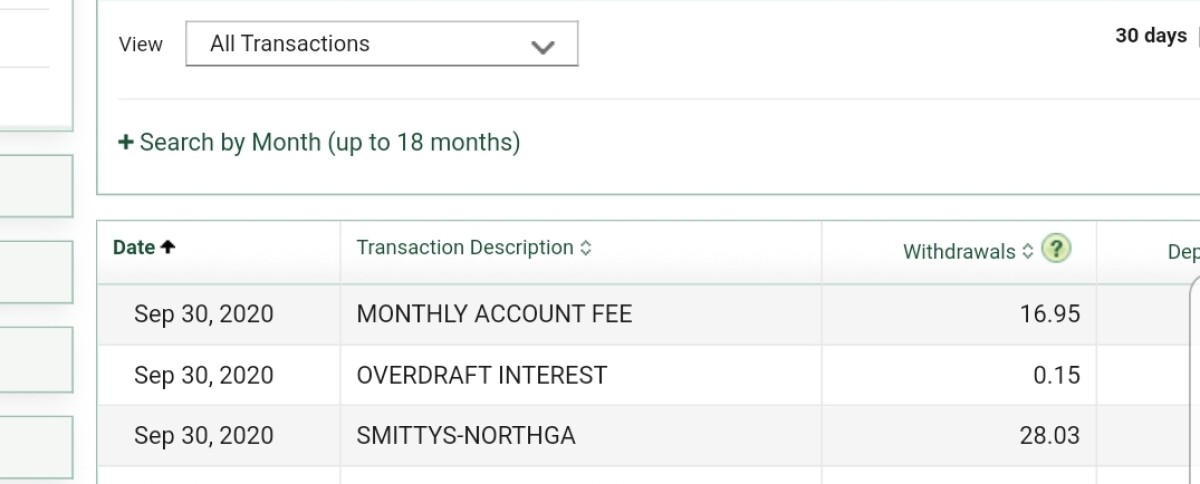
Task: Sort by Date column header
Action: pos(134,247)
